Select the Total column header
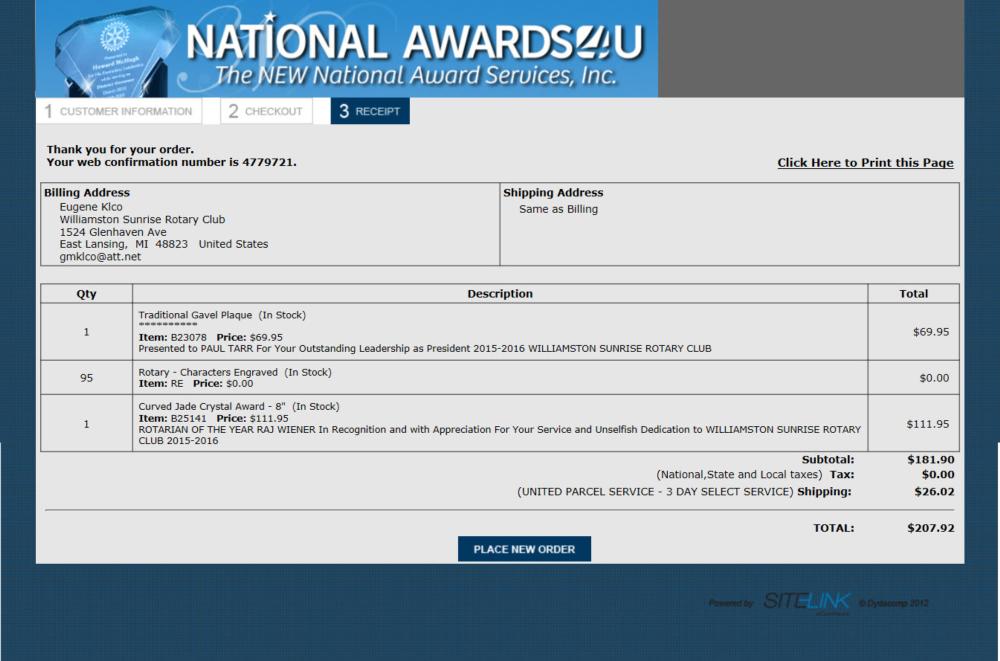This screenshot has height=661, width=1000. 913,294
